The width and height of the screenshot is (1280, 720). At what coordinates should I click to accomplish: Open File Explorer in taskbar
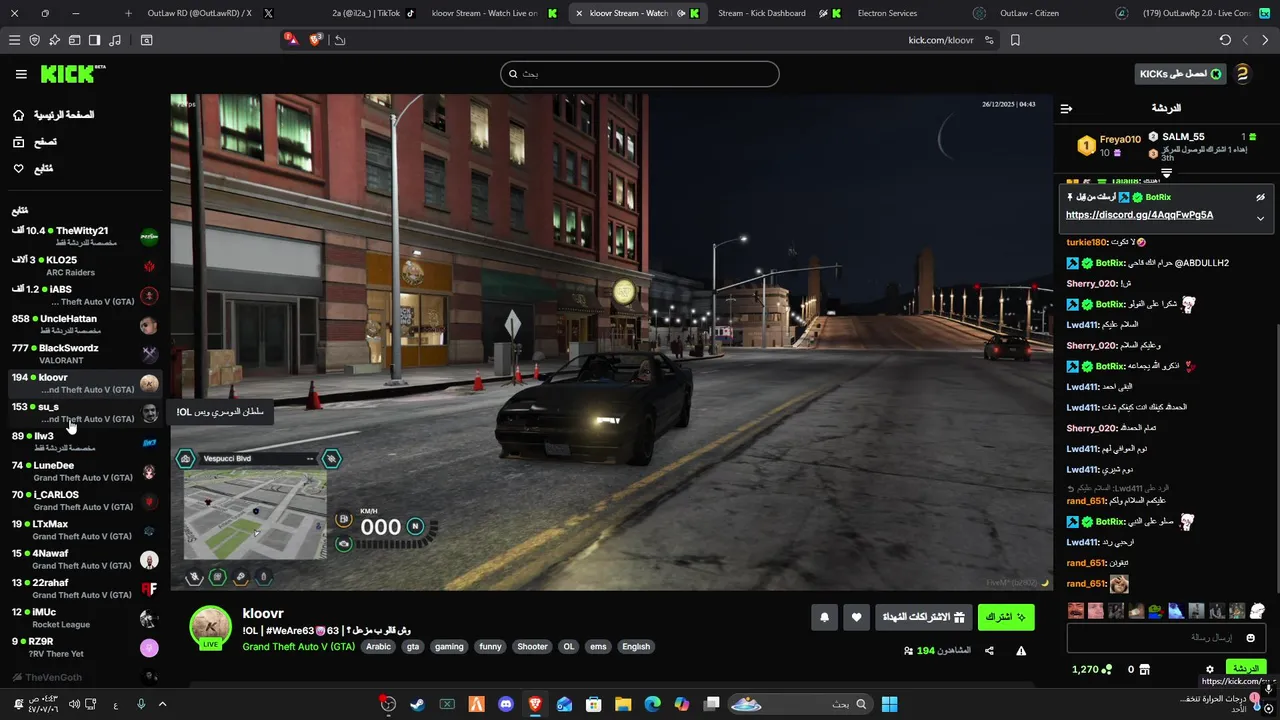pos(623,704)
